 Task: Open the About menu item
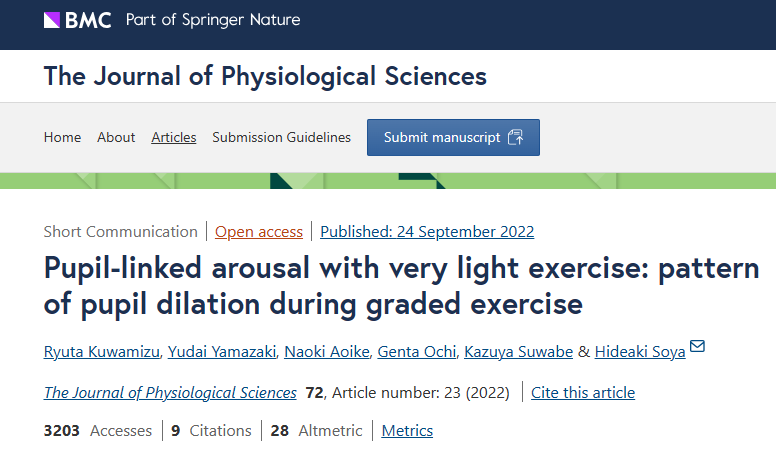coord(116,138)
